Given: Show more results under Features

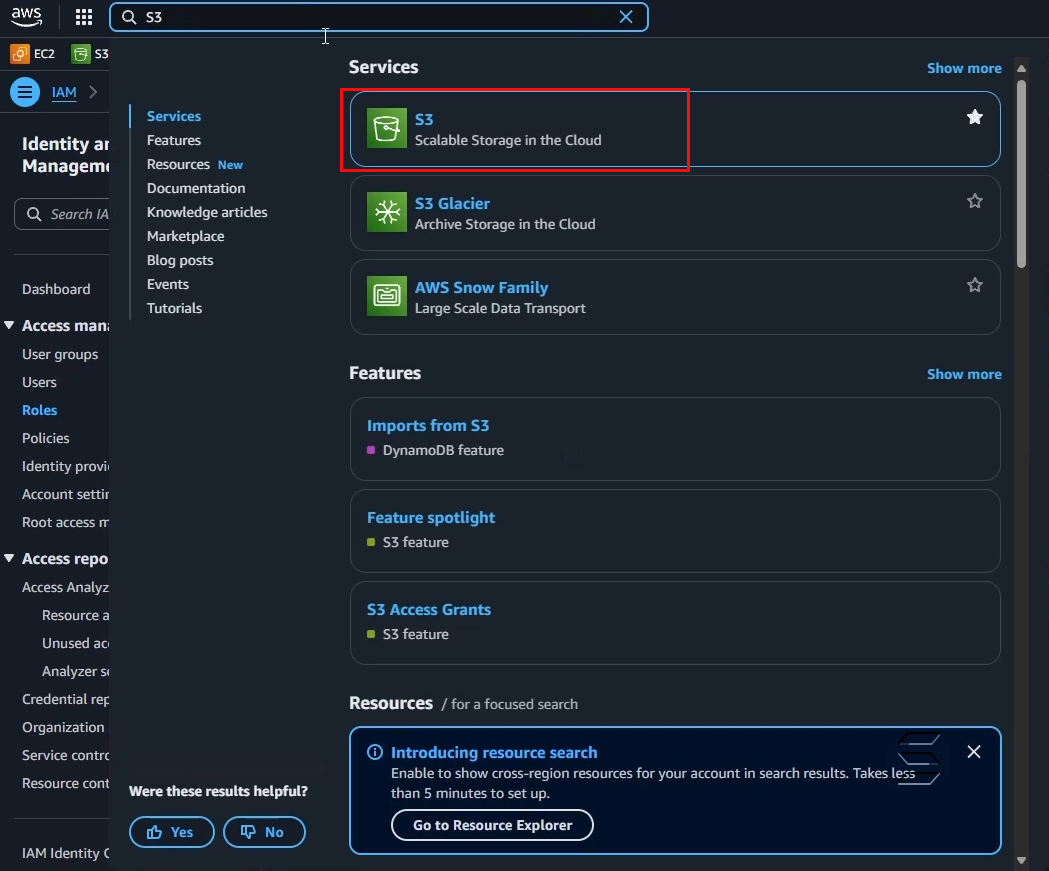Looking at the screenshot, I should pos(964,375).
